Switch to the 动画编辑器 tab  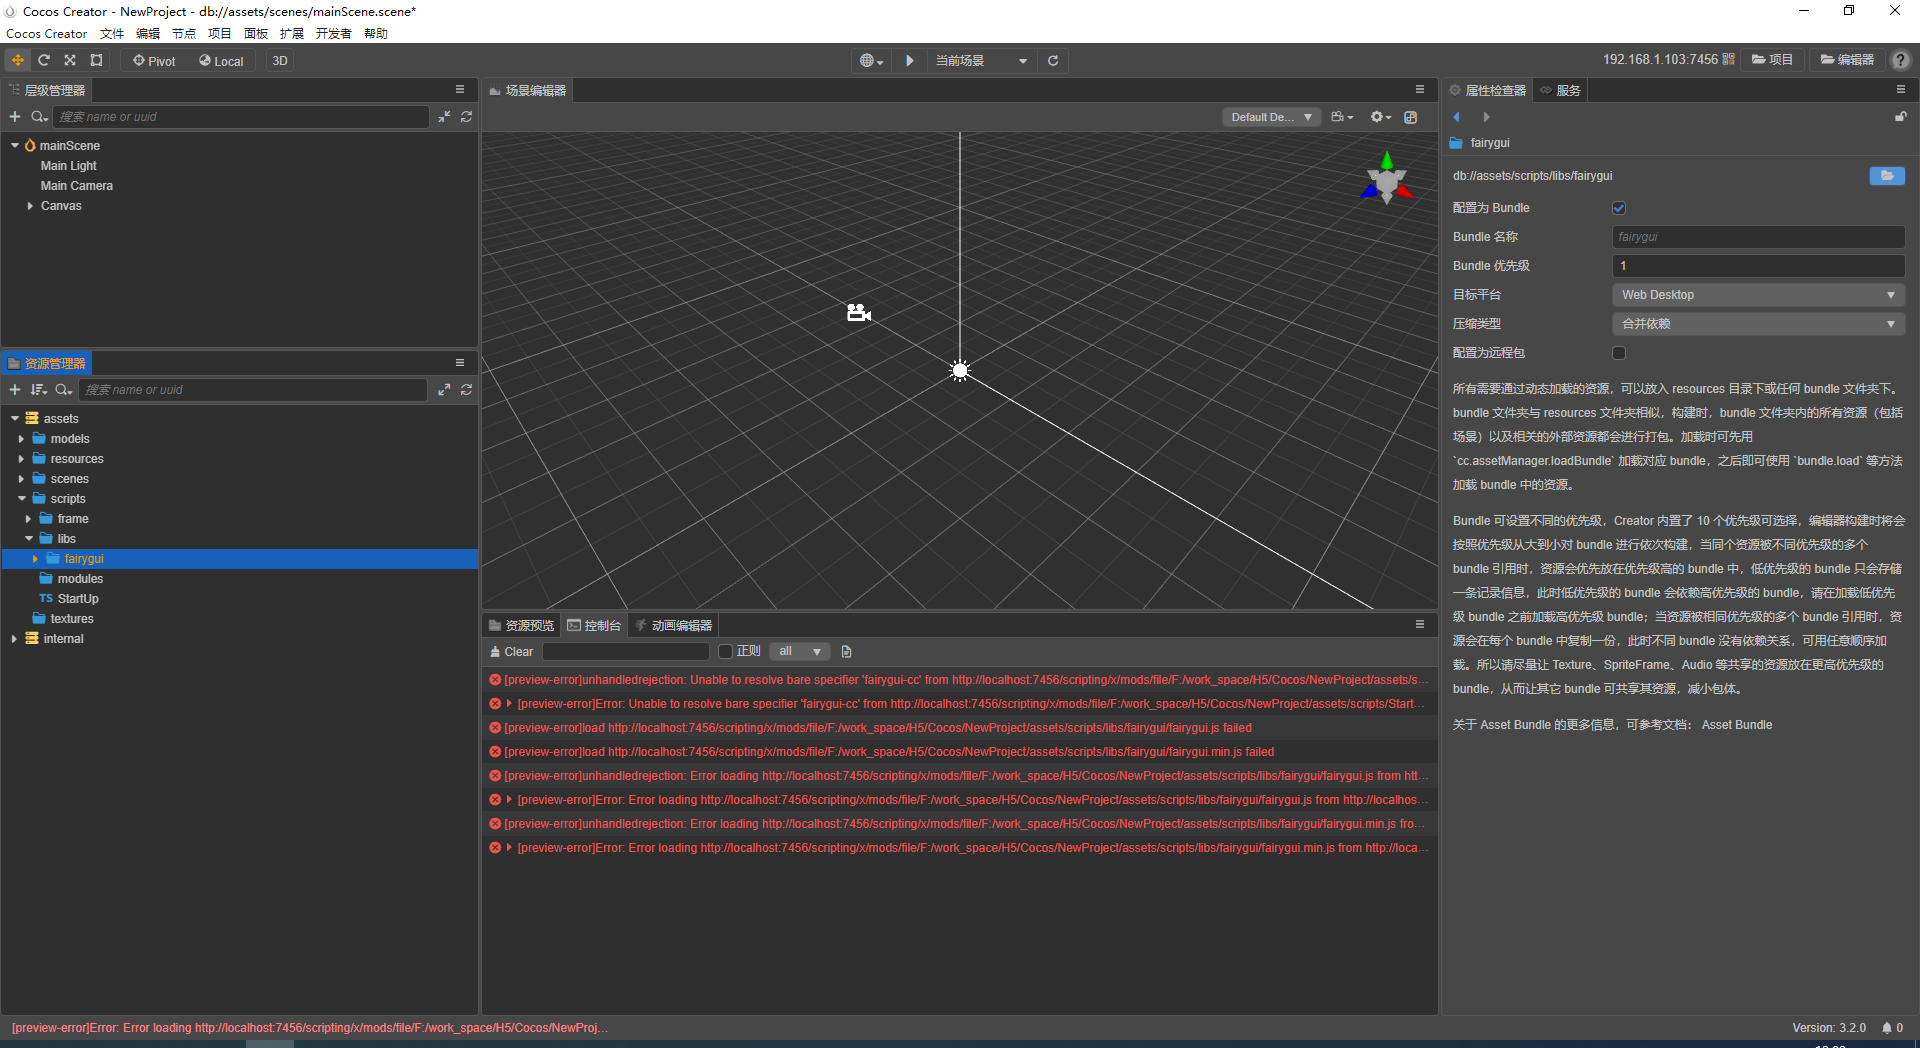tap(674, 625)
